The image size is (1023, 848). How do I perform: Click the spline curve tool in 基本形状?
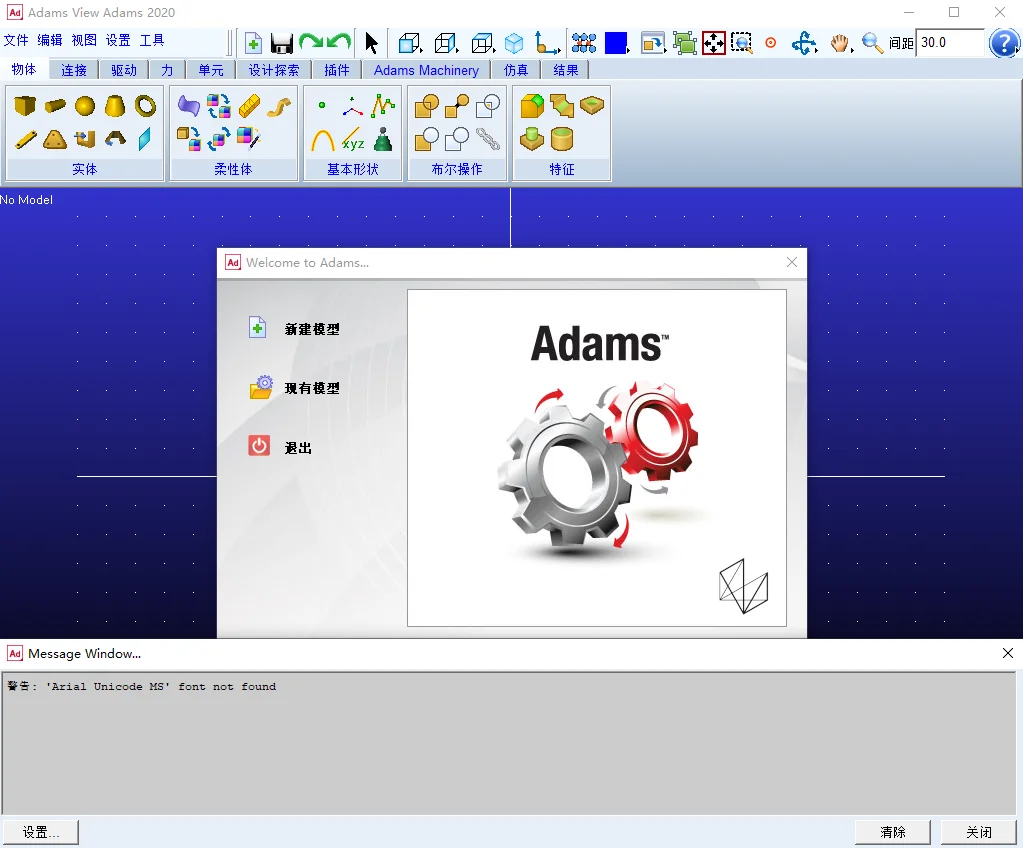pos(383,106)
